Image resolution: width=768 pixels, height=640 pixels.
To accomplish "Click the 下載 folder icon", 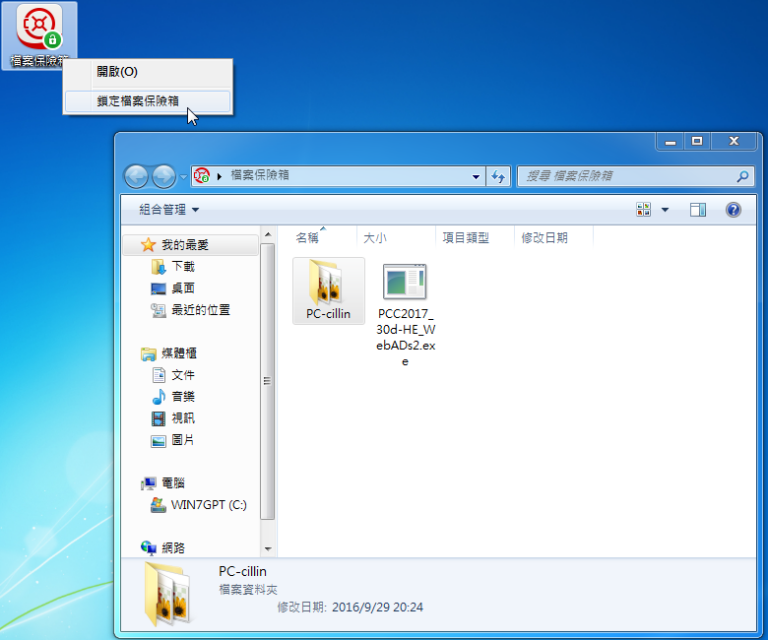I will (158, 267).
